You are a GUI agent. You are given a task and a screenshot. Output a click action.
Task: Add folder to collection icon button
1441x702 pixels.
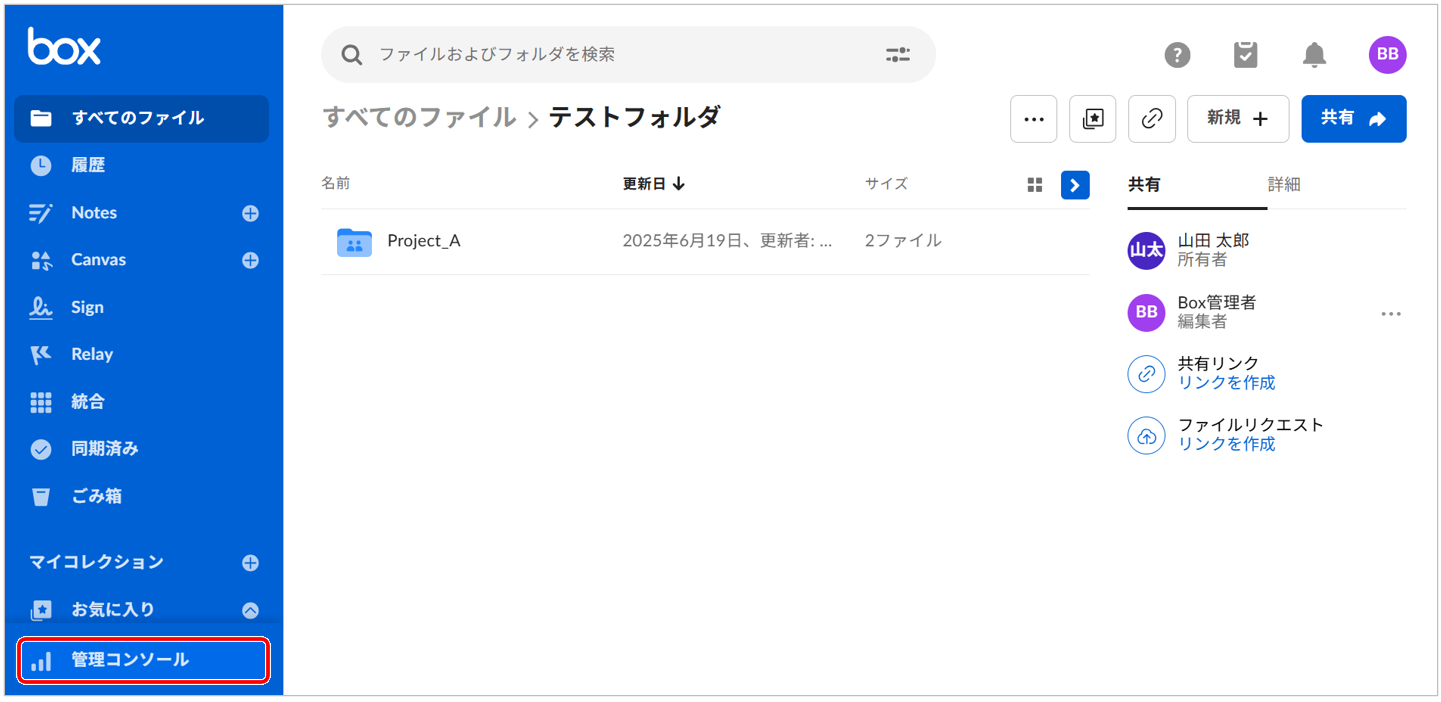click(x=1092, y=119)
